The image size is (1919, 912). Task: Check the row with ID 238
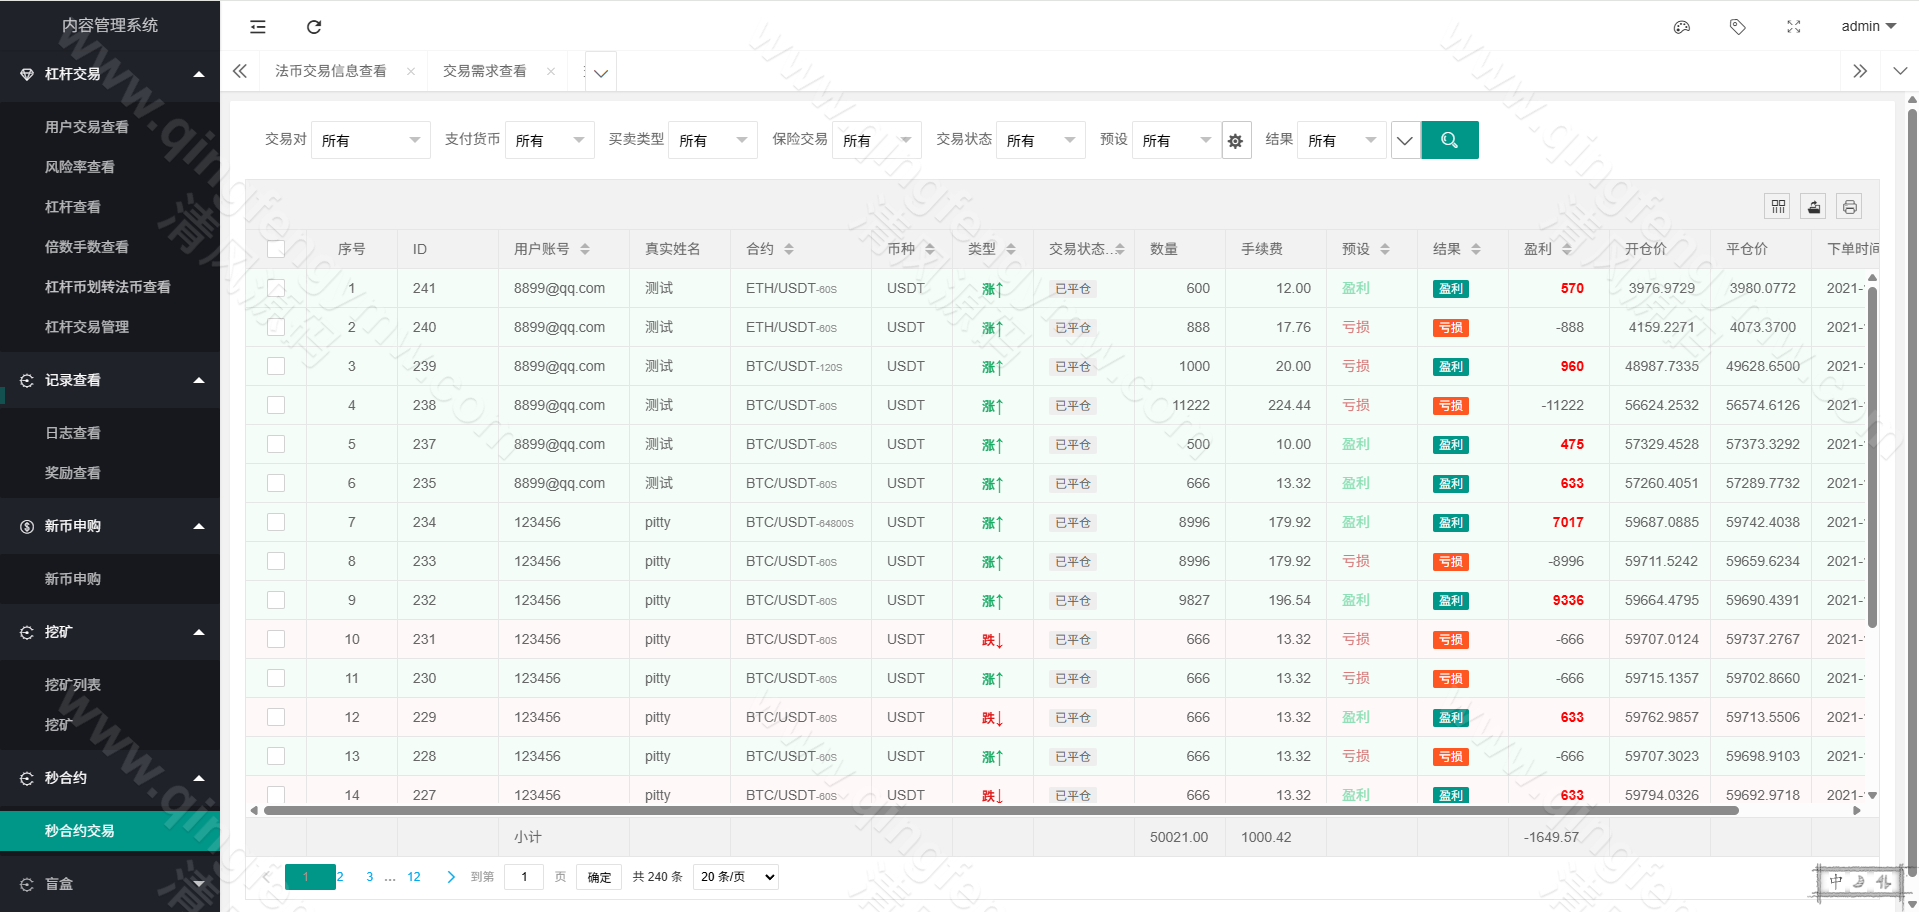pos(276,405)
